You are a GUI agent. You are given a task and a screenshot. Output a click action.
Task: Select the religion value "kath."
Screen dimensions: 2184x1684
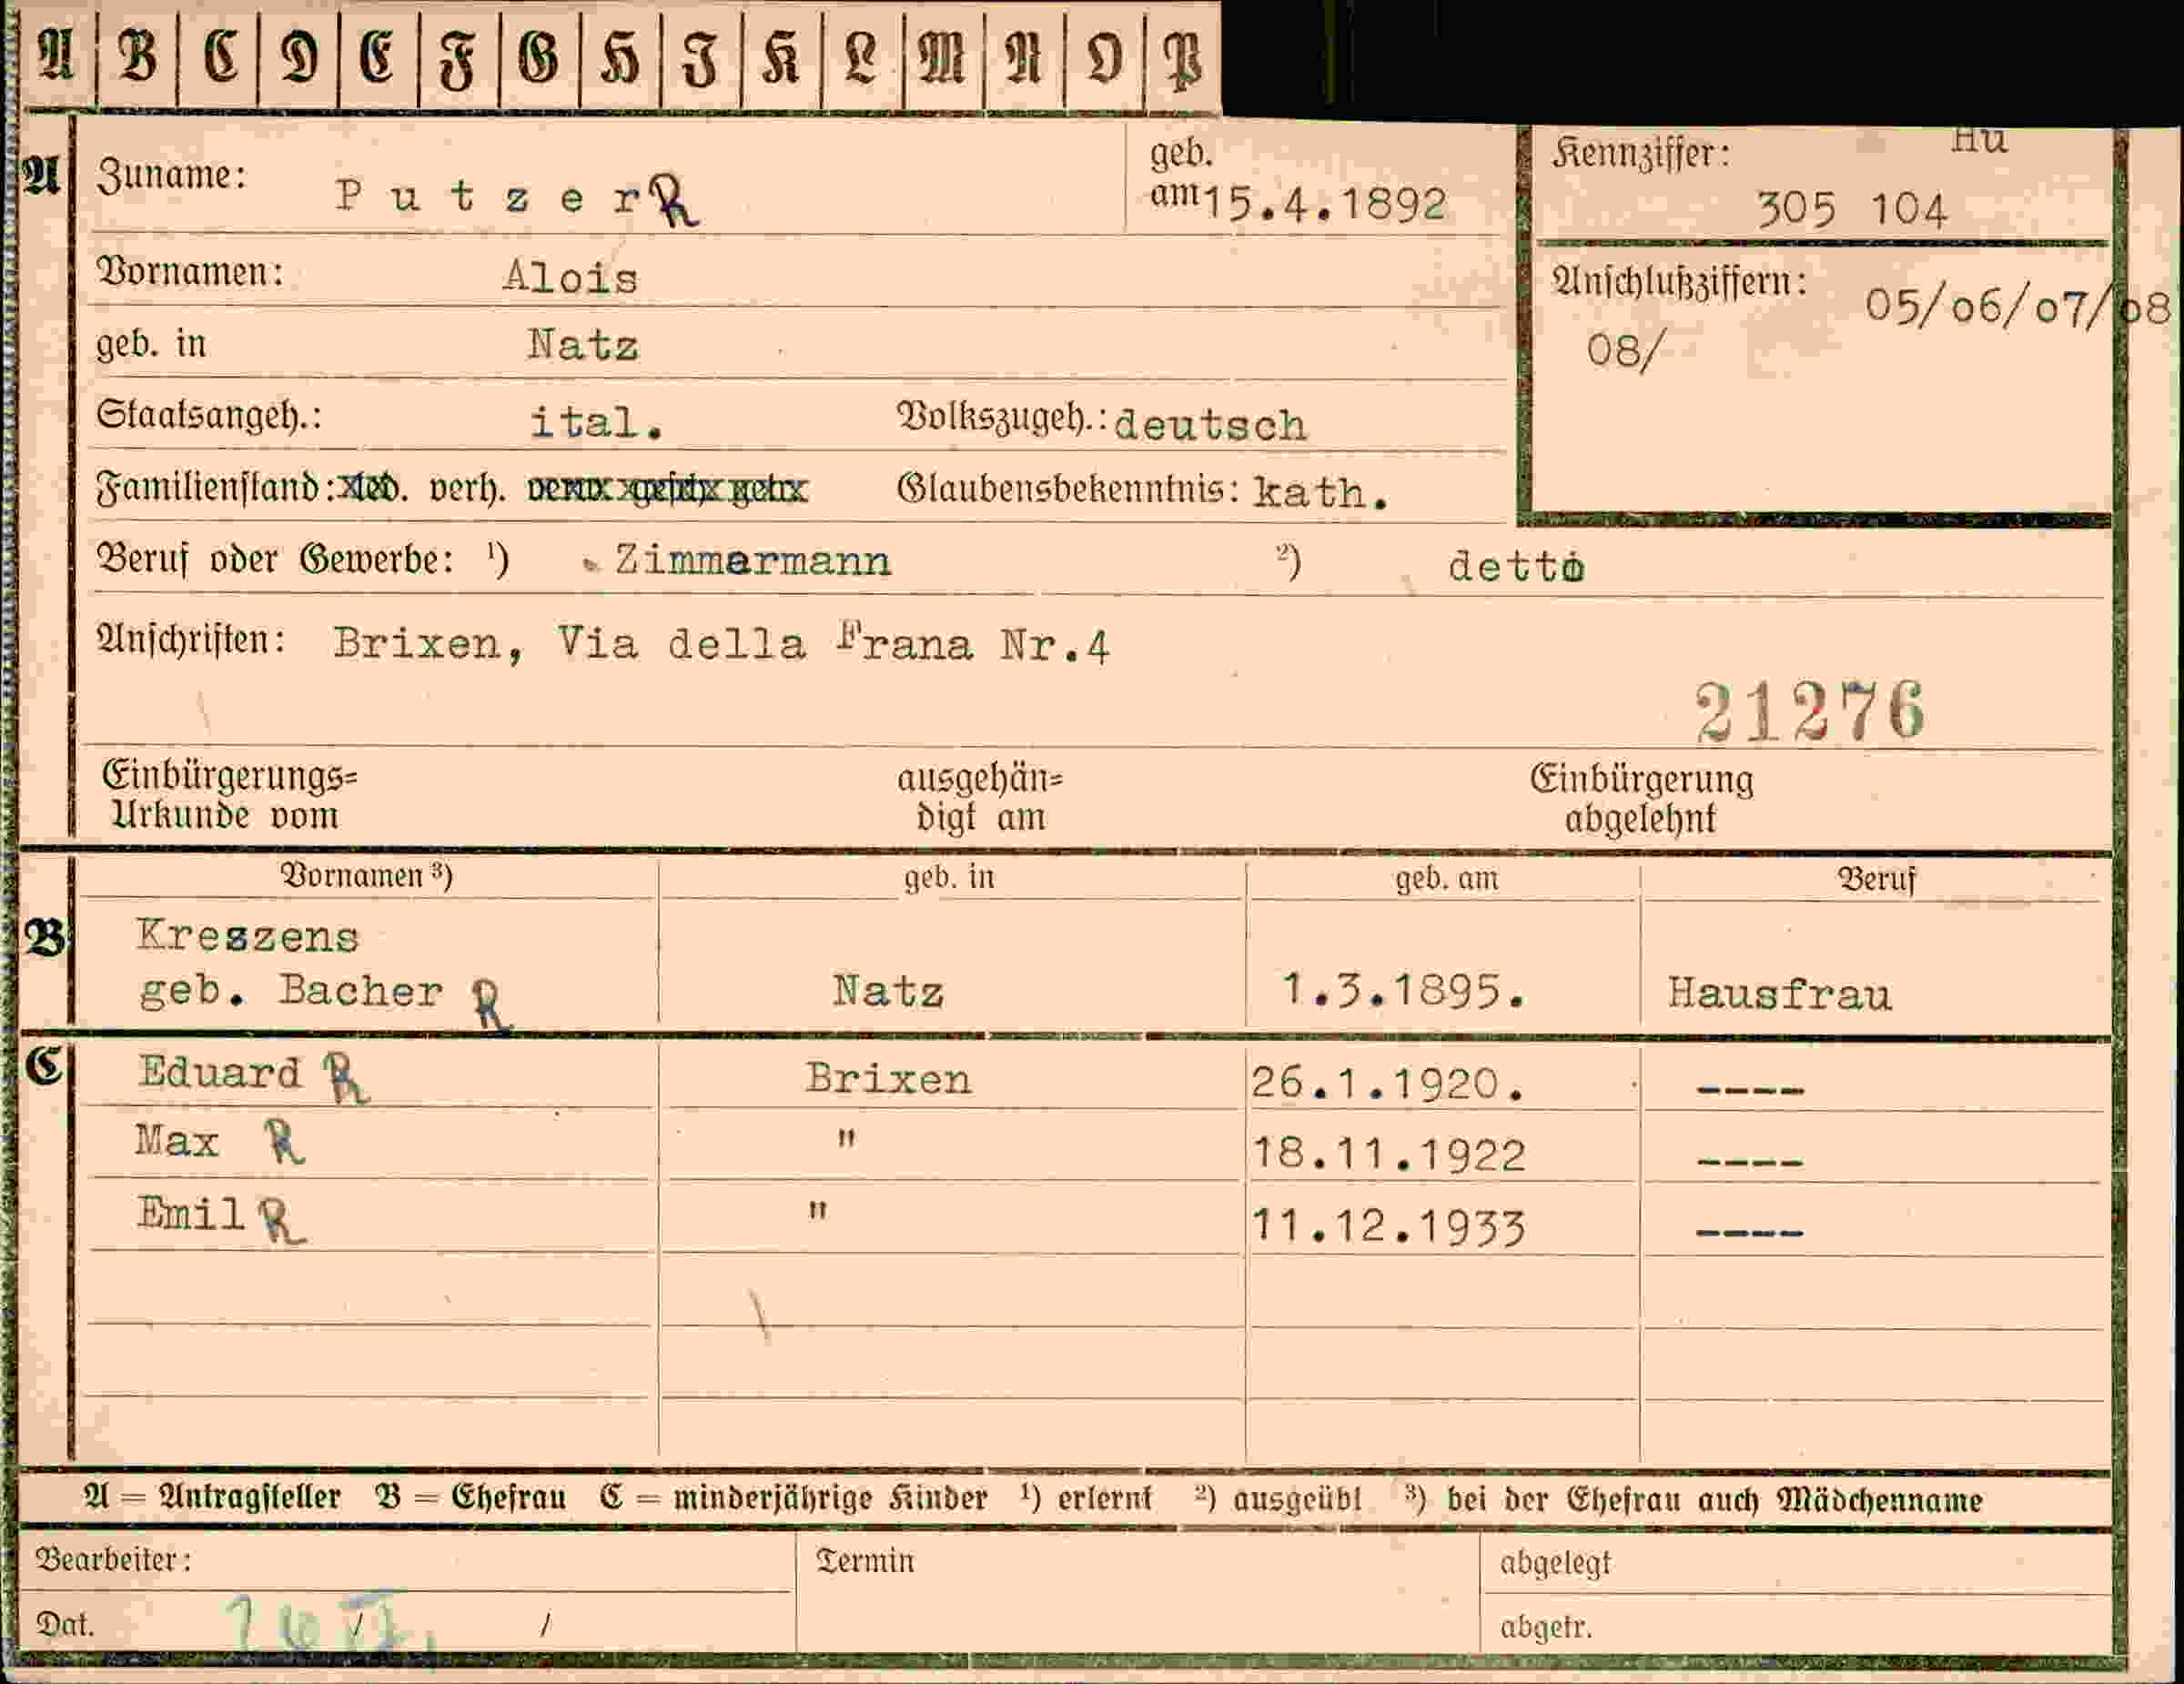(x=1320, y=492)
